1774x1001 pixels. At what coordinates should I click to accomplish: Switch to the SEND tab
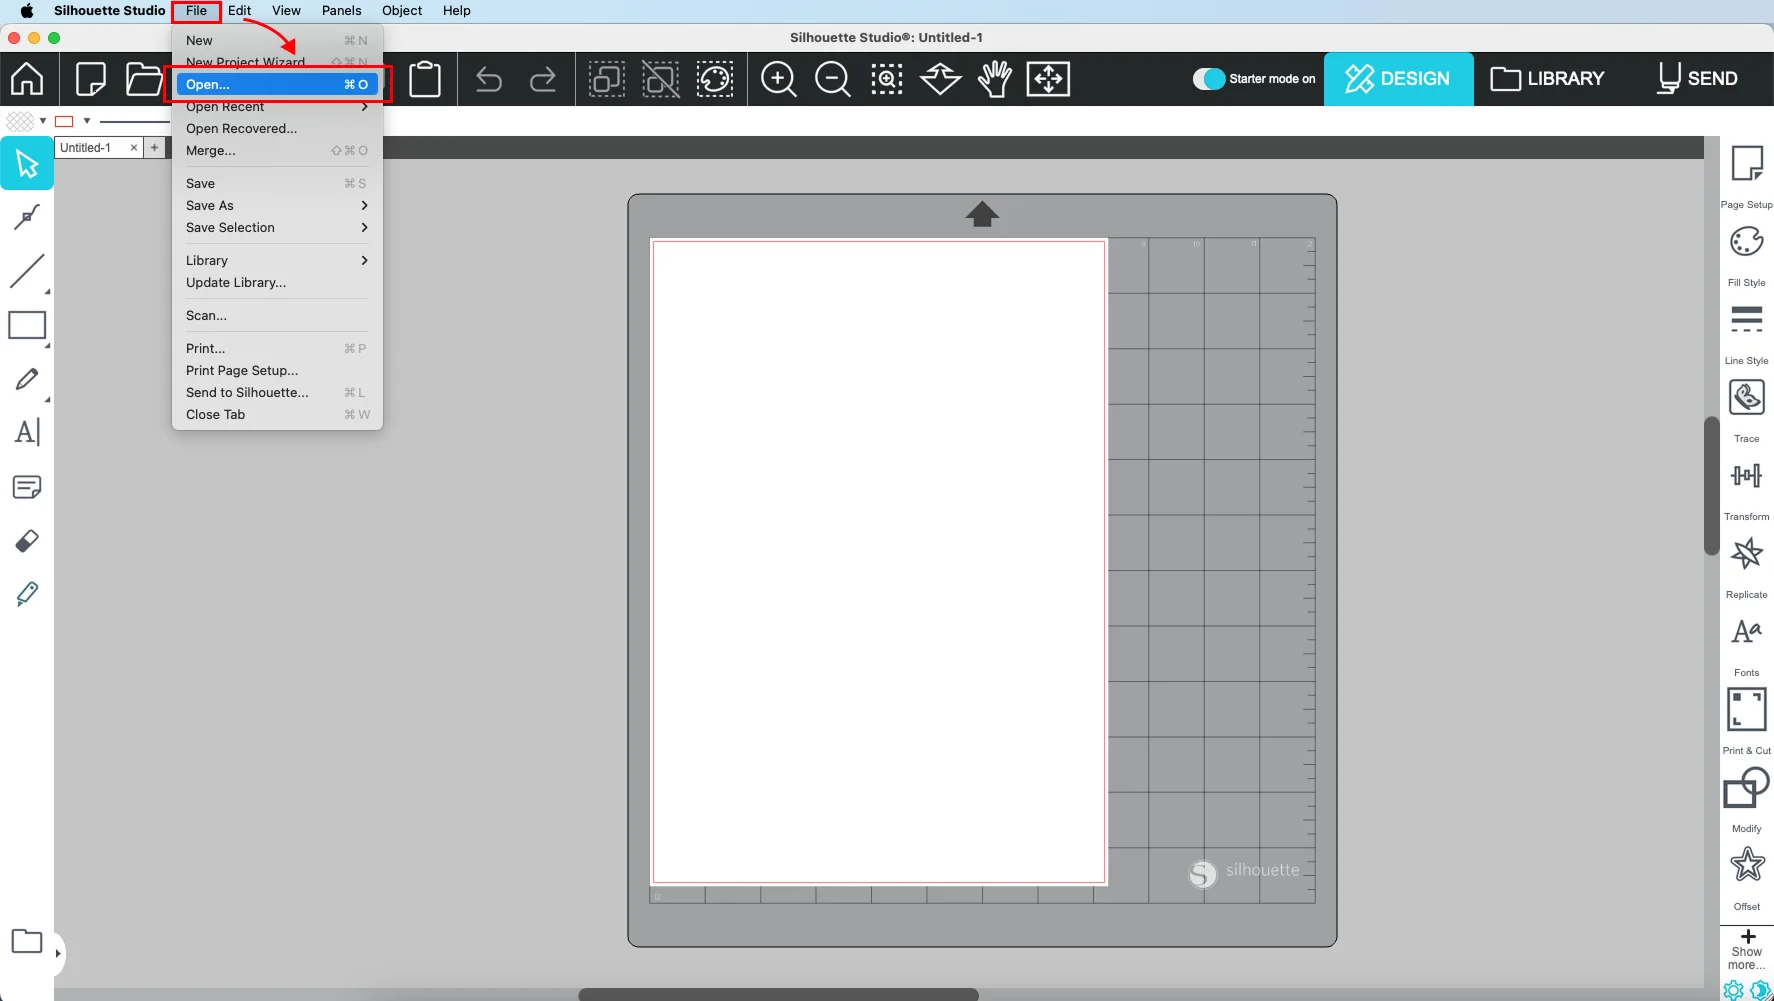coord(1697,79)
